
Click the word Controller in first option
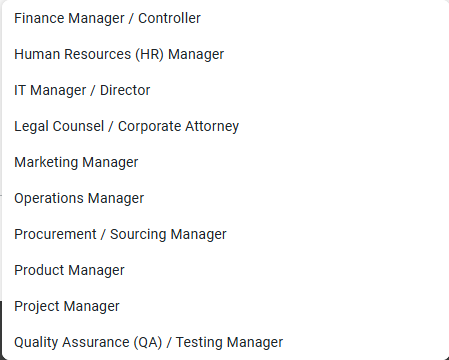click(x=169, y=18)
